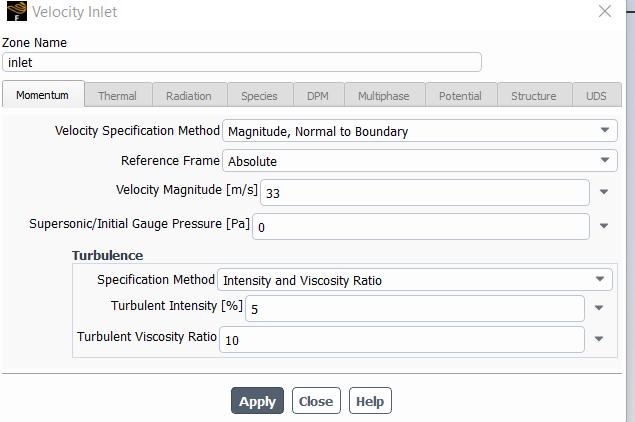The height and width of the screenshot is (422, 635).
Task: Click the Apply button
Action: point(257,401)
